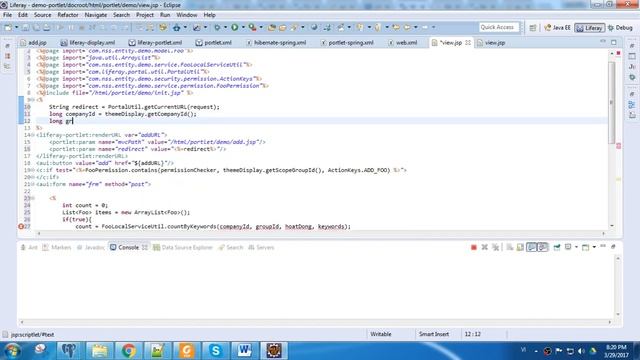This screenshot has width=640, height=360.
Task: Click the Save All toolbar icon
Action: point(36,27)
